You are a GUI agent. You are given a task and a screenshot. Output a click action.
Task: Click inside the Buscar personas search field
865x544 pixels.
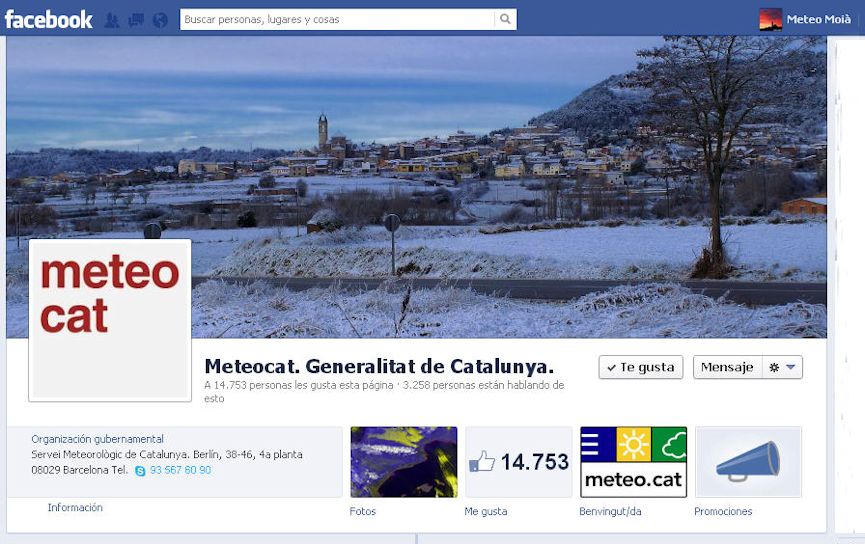click(337, 19)
